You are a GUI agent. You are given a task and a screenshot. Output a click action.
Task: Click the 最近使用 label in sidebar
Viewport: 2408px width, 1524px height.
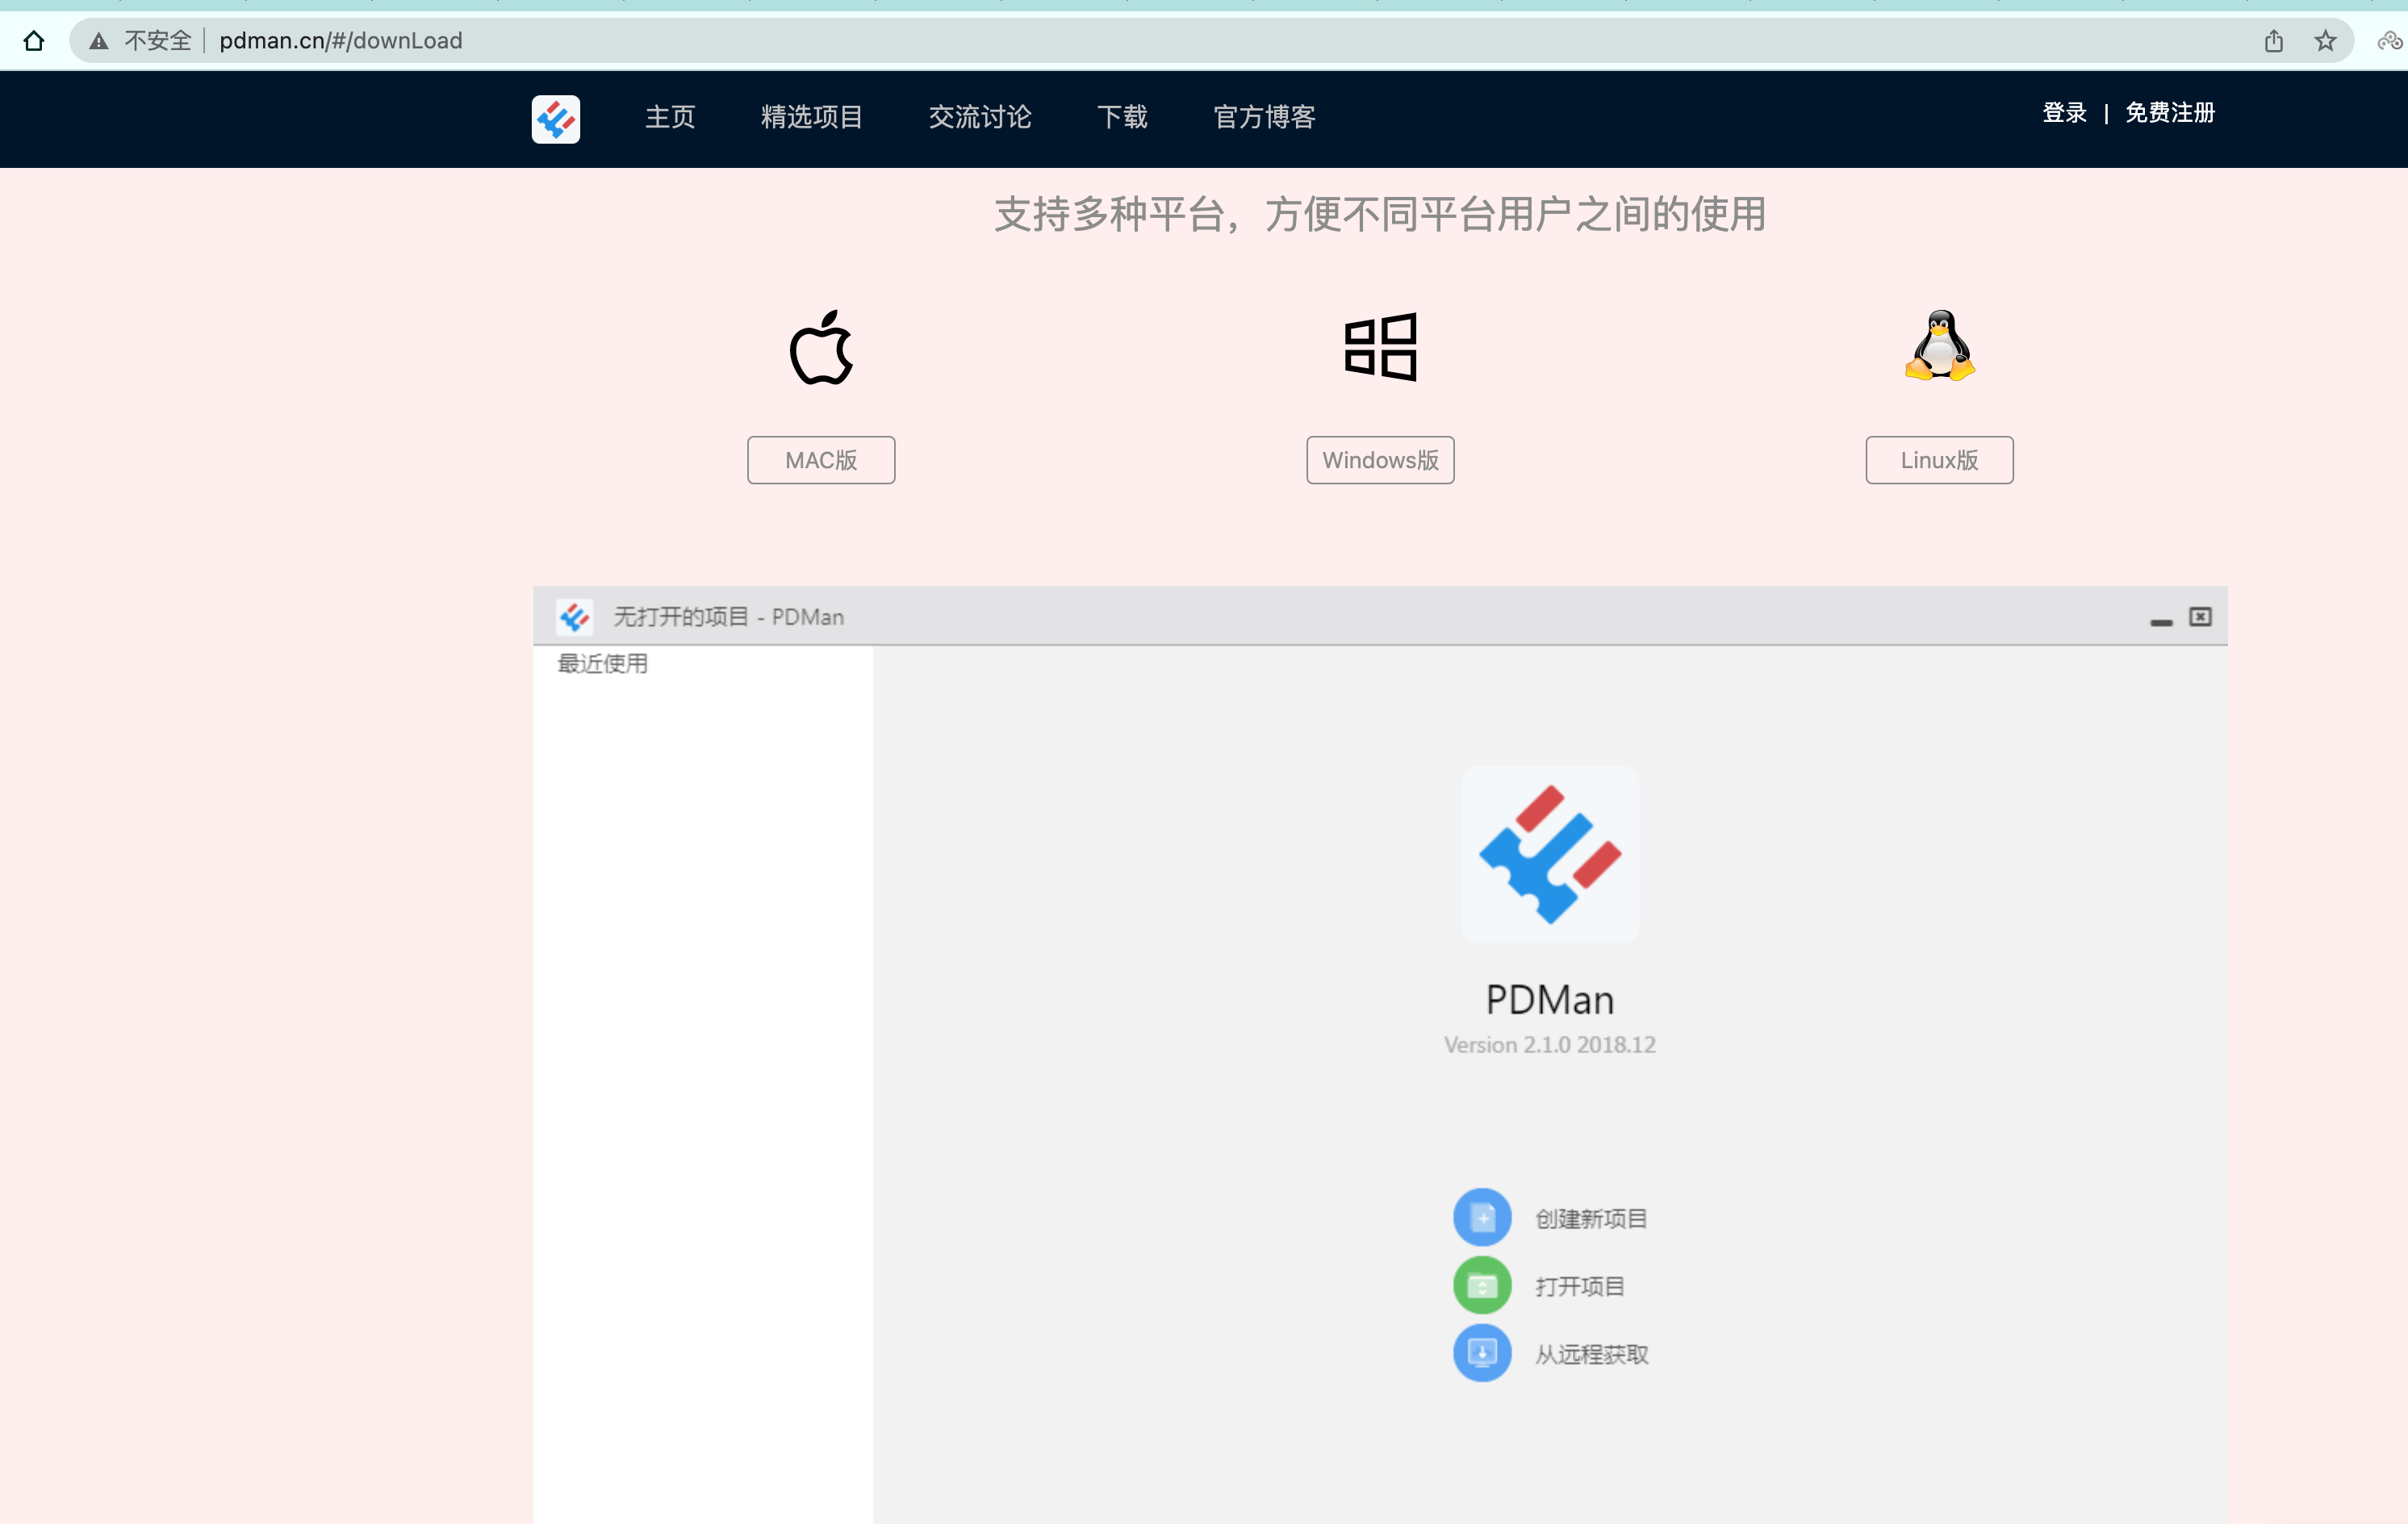[603, 664]
